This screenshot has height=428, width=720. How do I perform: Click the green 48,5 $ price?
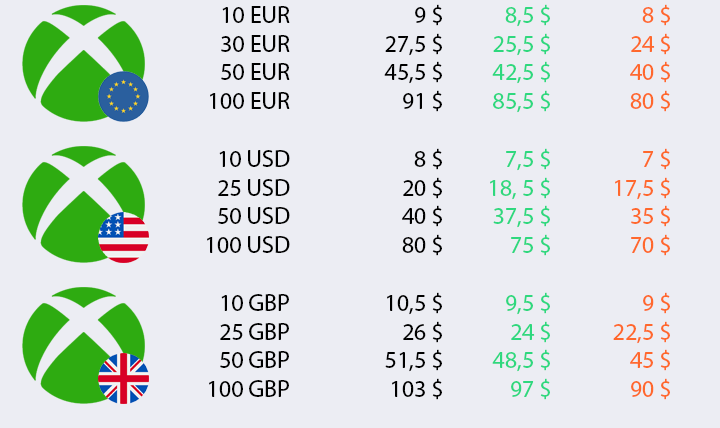tap(521, 360)
